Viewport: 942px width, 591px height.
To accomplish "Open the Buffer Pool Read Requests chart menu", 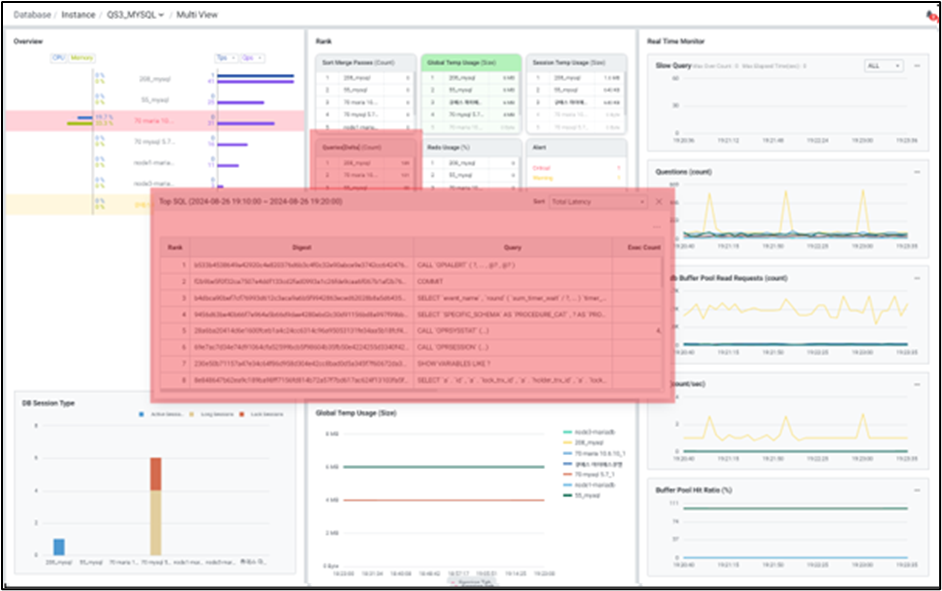I will tap(916, 277).
